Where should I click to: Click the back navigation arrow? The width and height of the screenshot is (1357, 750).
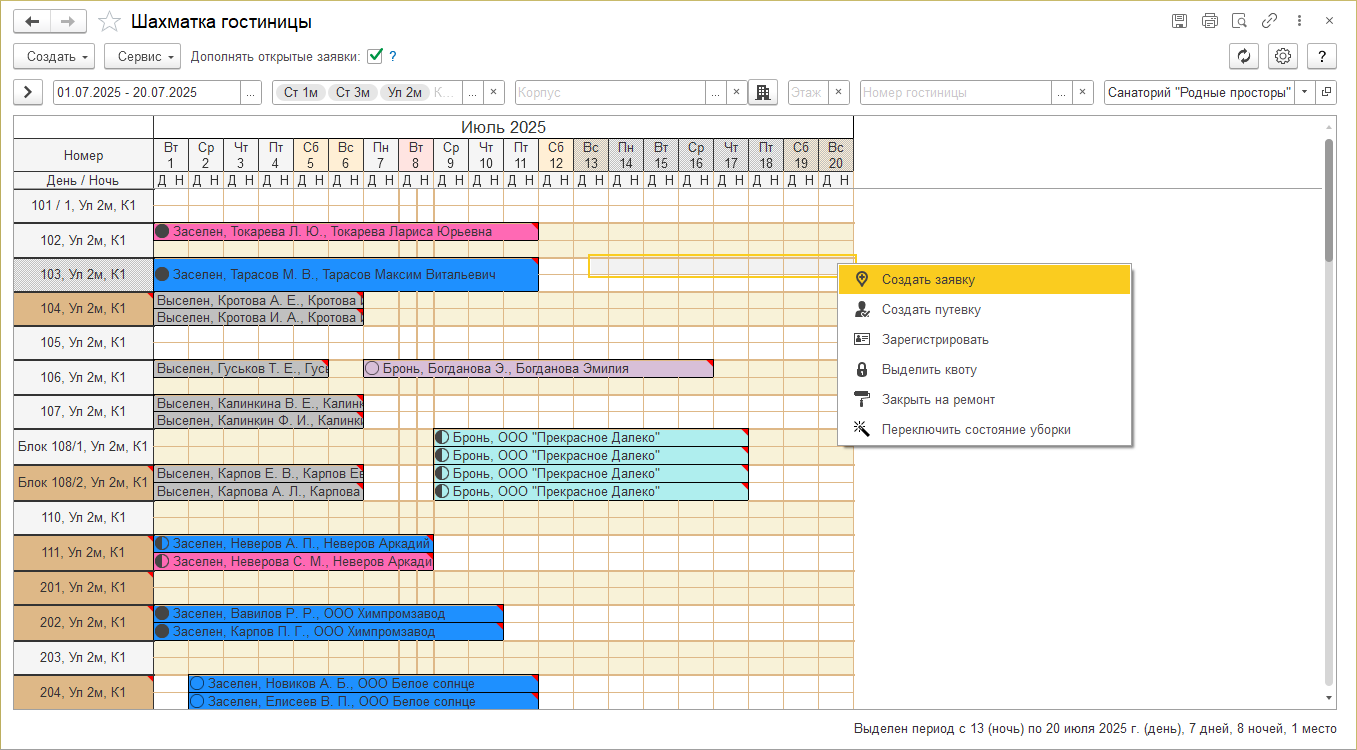pos(32,22)
